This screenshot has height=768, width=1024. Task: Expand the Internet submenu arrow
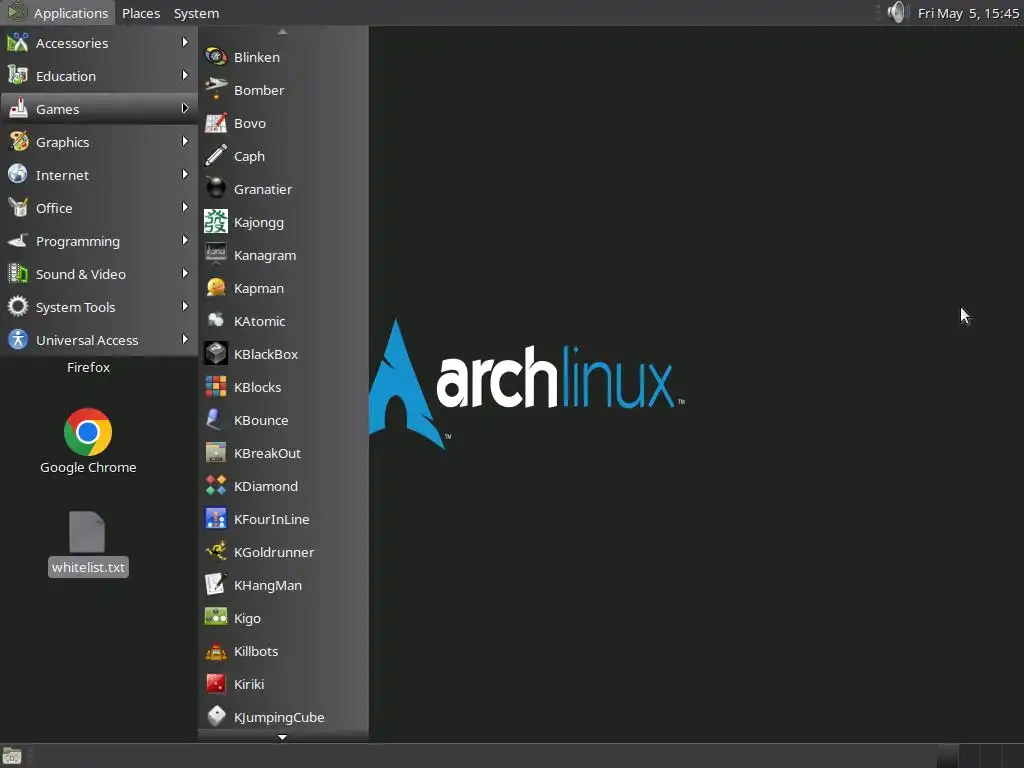(185, 174)
